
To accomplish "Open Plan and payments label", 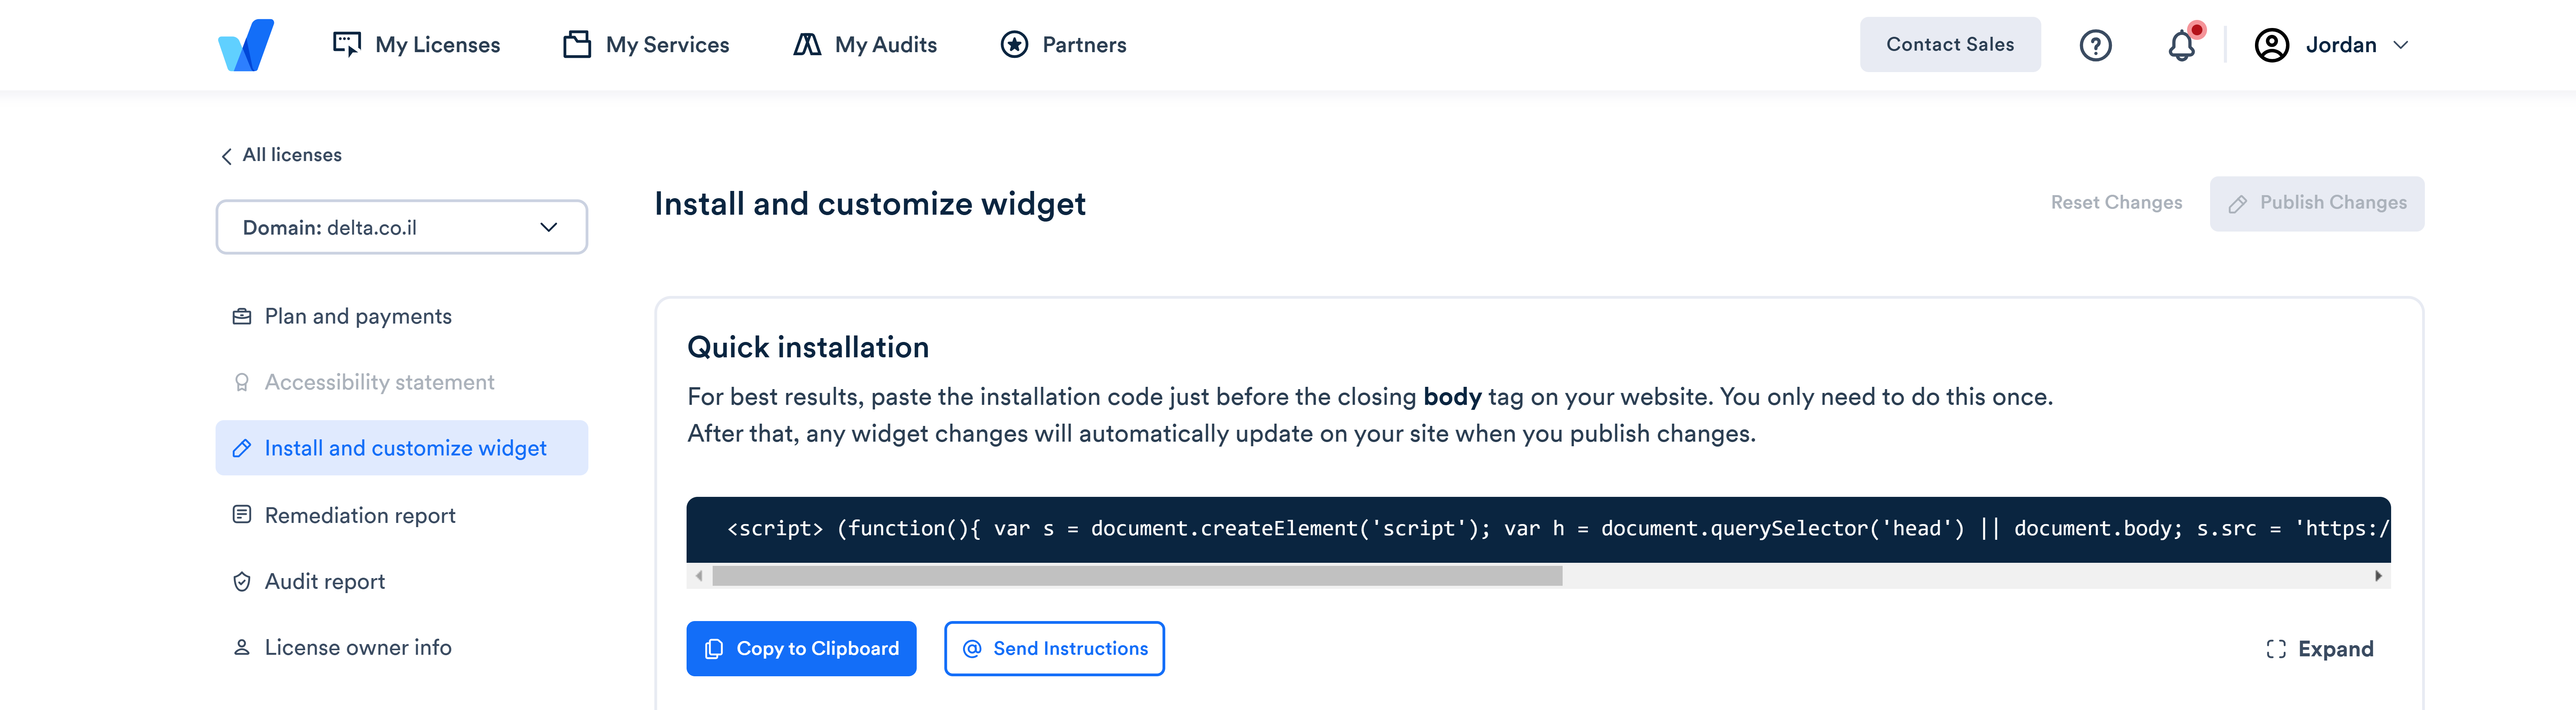I will coord(358,316).
